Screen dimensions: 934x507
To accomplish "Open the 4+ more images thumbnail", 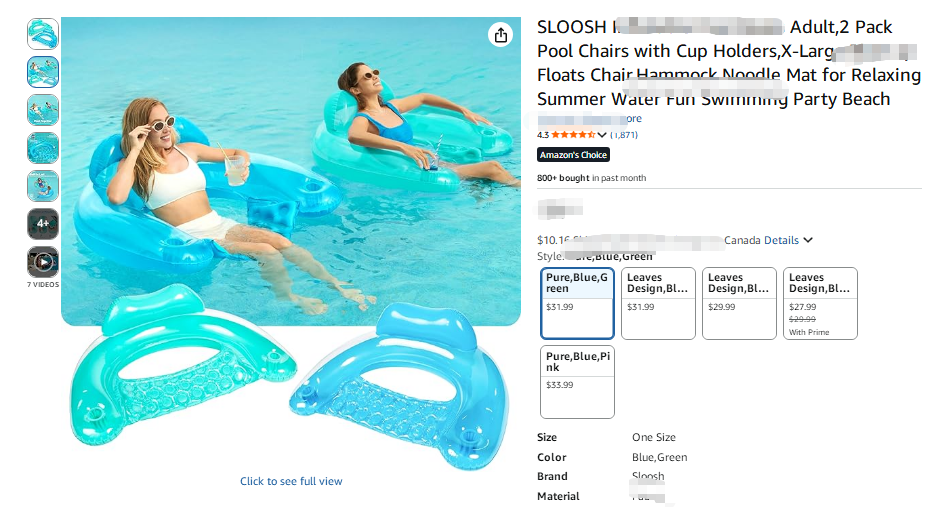I will [x=43, y=224].
